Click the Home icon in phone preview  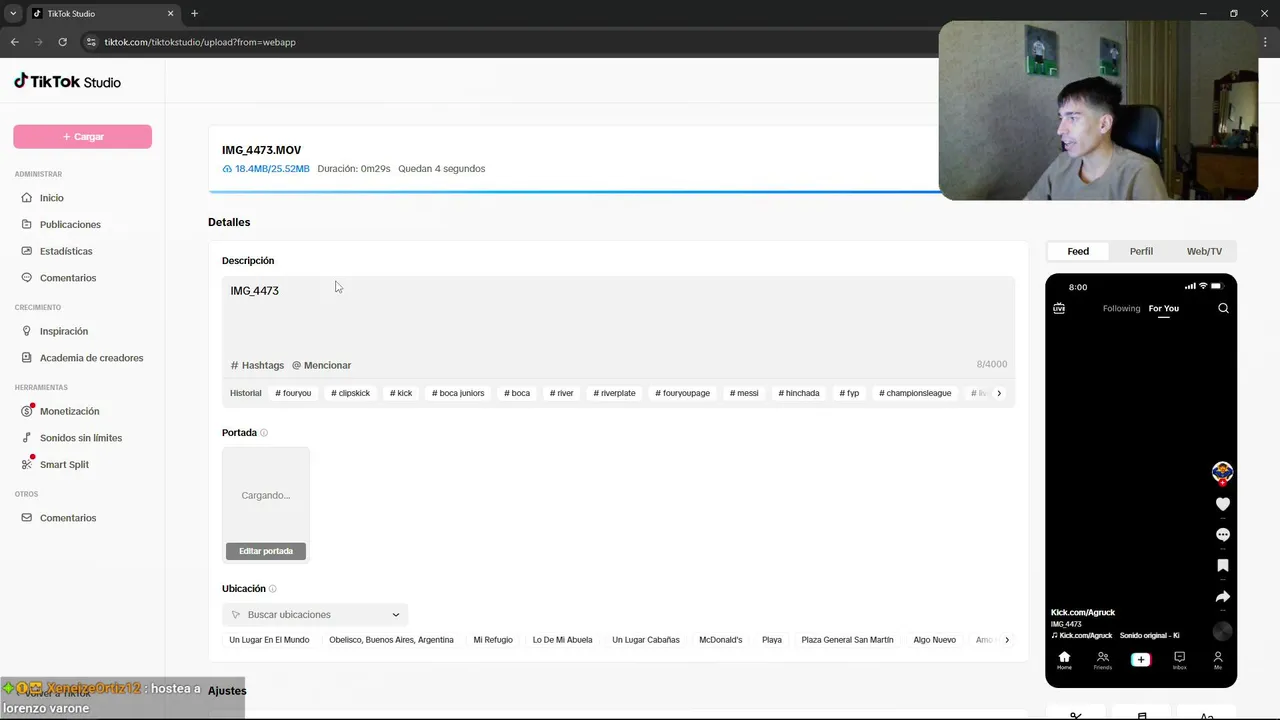pyautogui.click(x=1064, y=660)
